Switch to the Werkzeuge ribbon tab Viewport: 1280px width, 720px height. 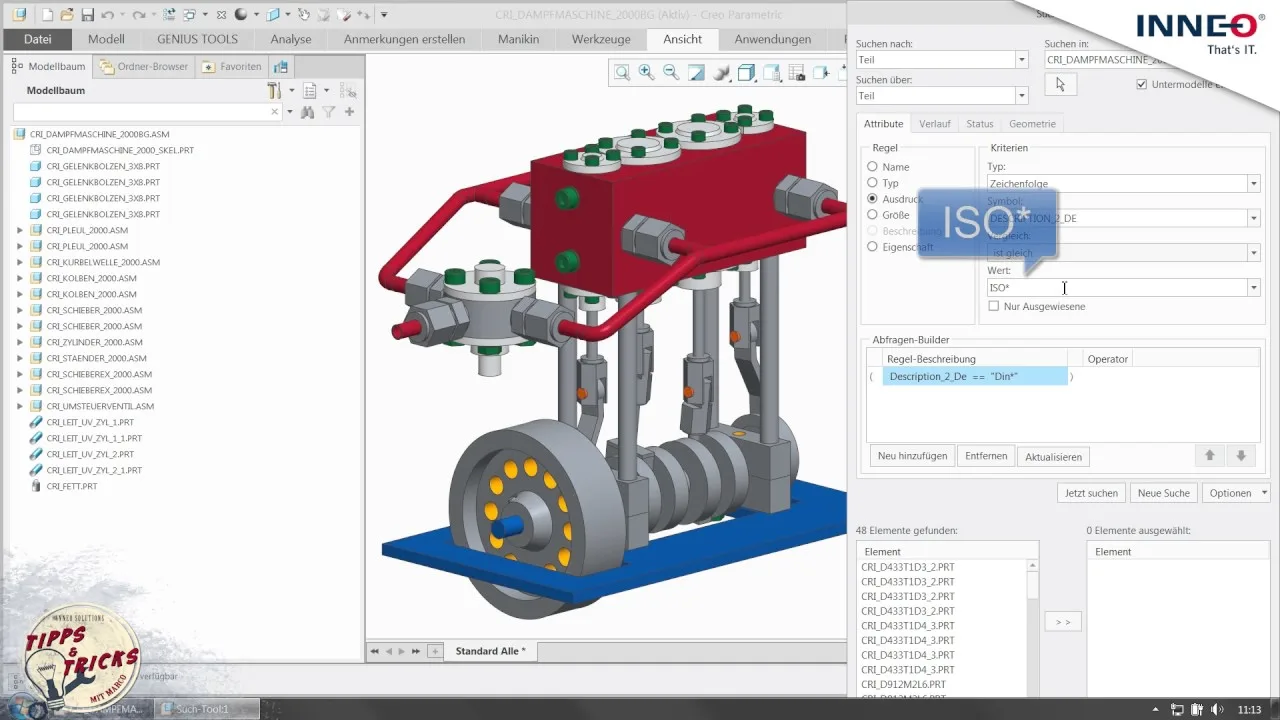[x=601, y=39]
